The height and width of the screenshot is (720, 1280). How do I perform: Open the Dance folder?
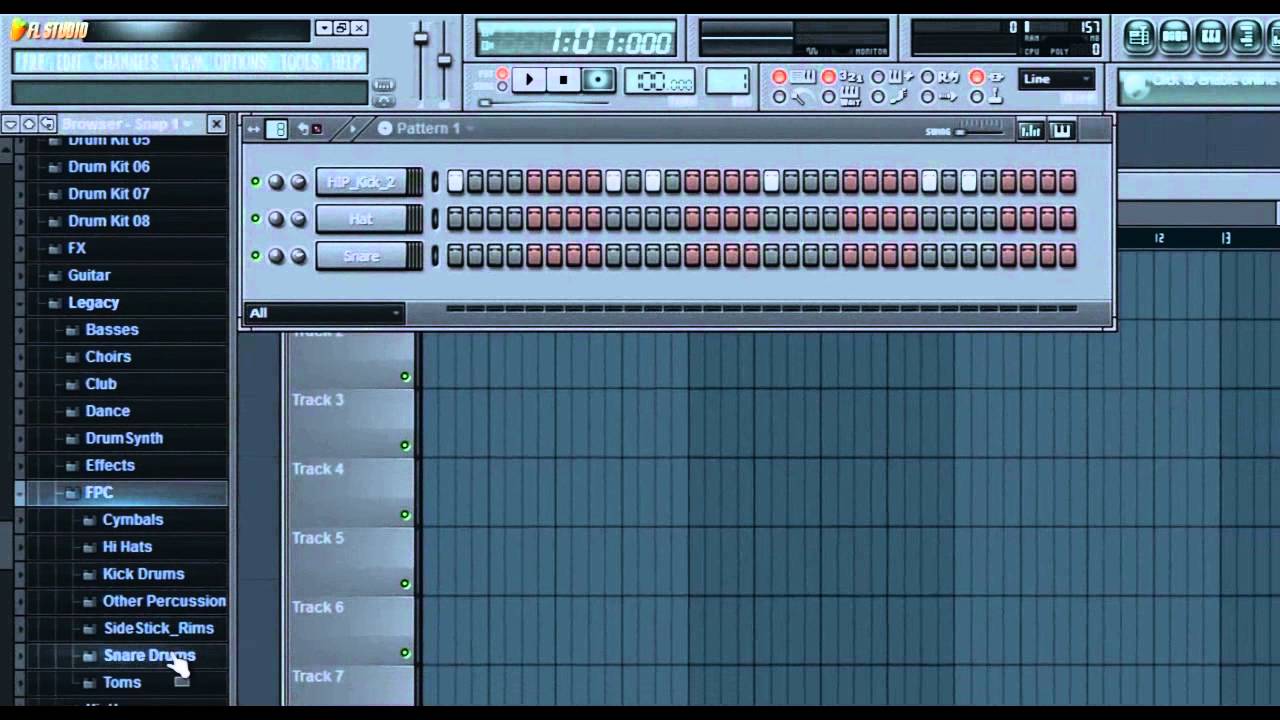click(x=107, y=410)
